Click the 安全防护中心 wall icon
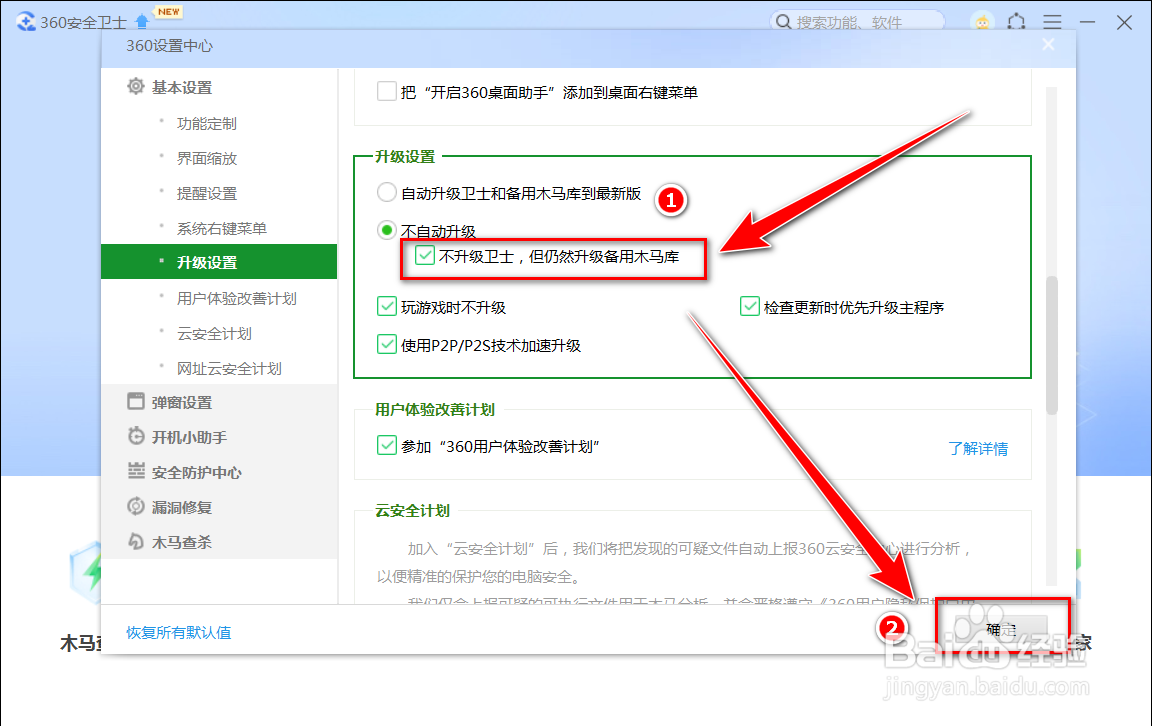The image size is (1152, 726). coord(136,472)
